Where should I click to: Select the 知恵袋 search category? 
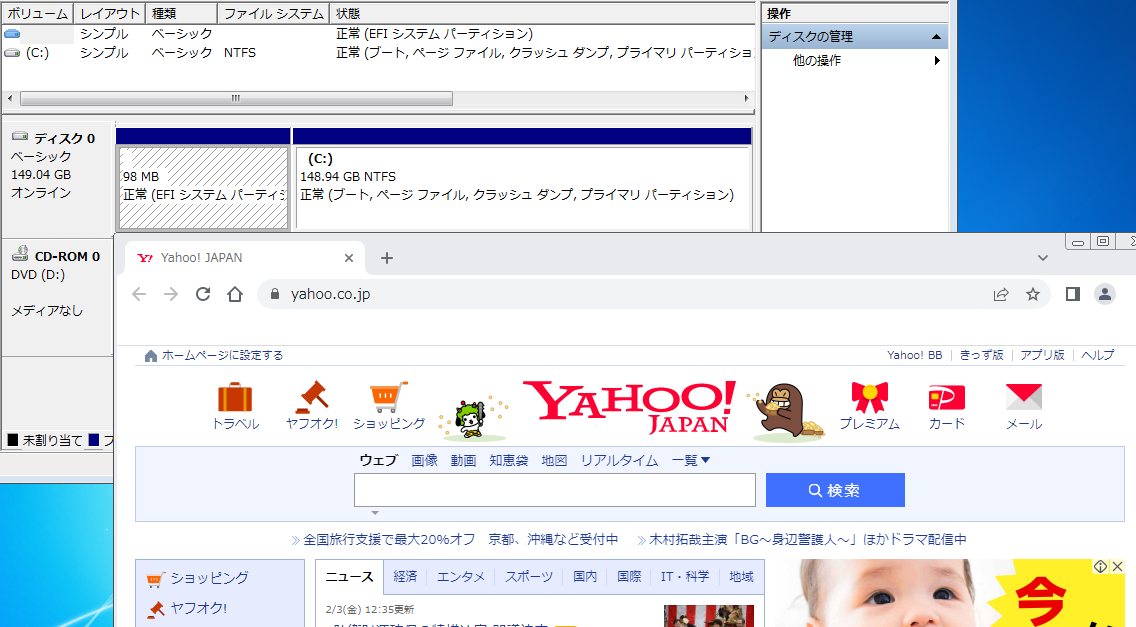tap(509, 460)
